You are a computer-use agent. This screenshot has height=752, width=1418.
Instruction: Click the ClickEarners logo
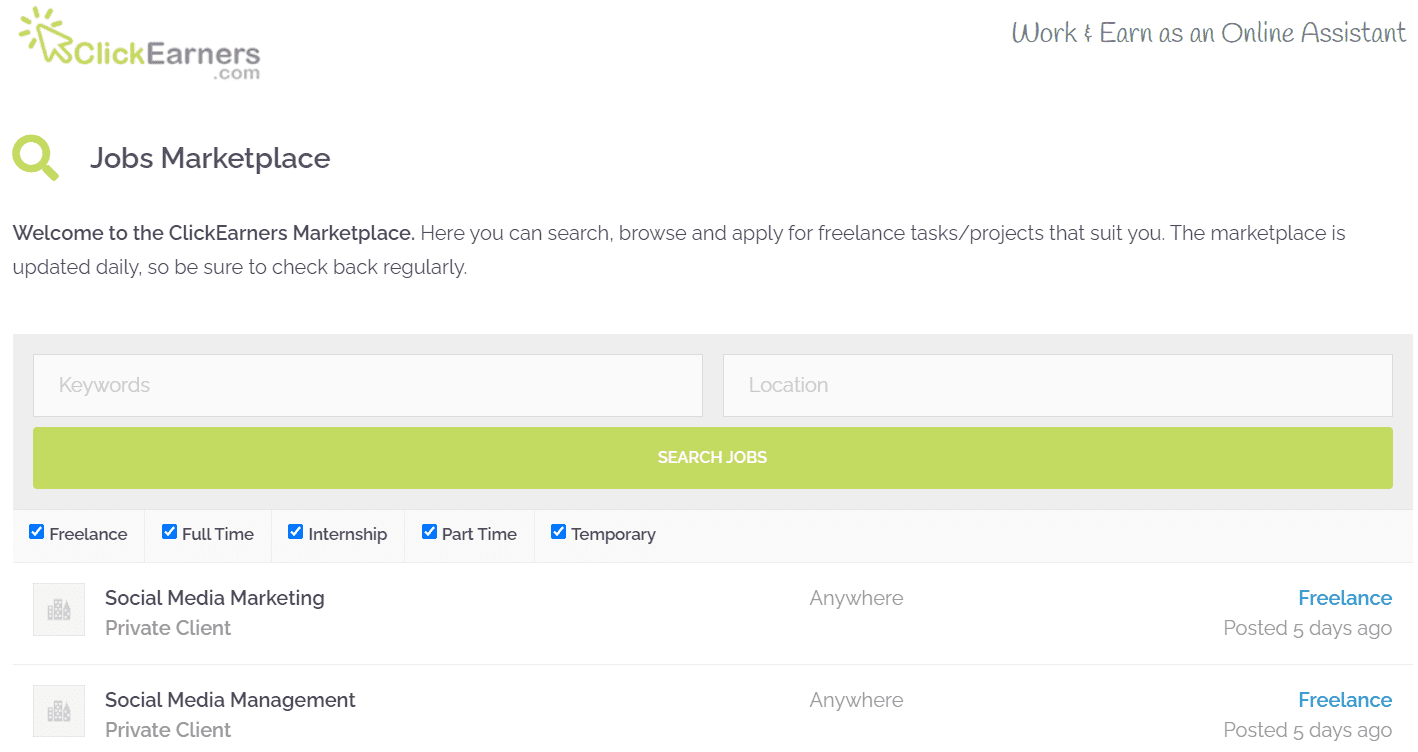pyautogui.click(x=139, y=45)
